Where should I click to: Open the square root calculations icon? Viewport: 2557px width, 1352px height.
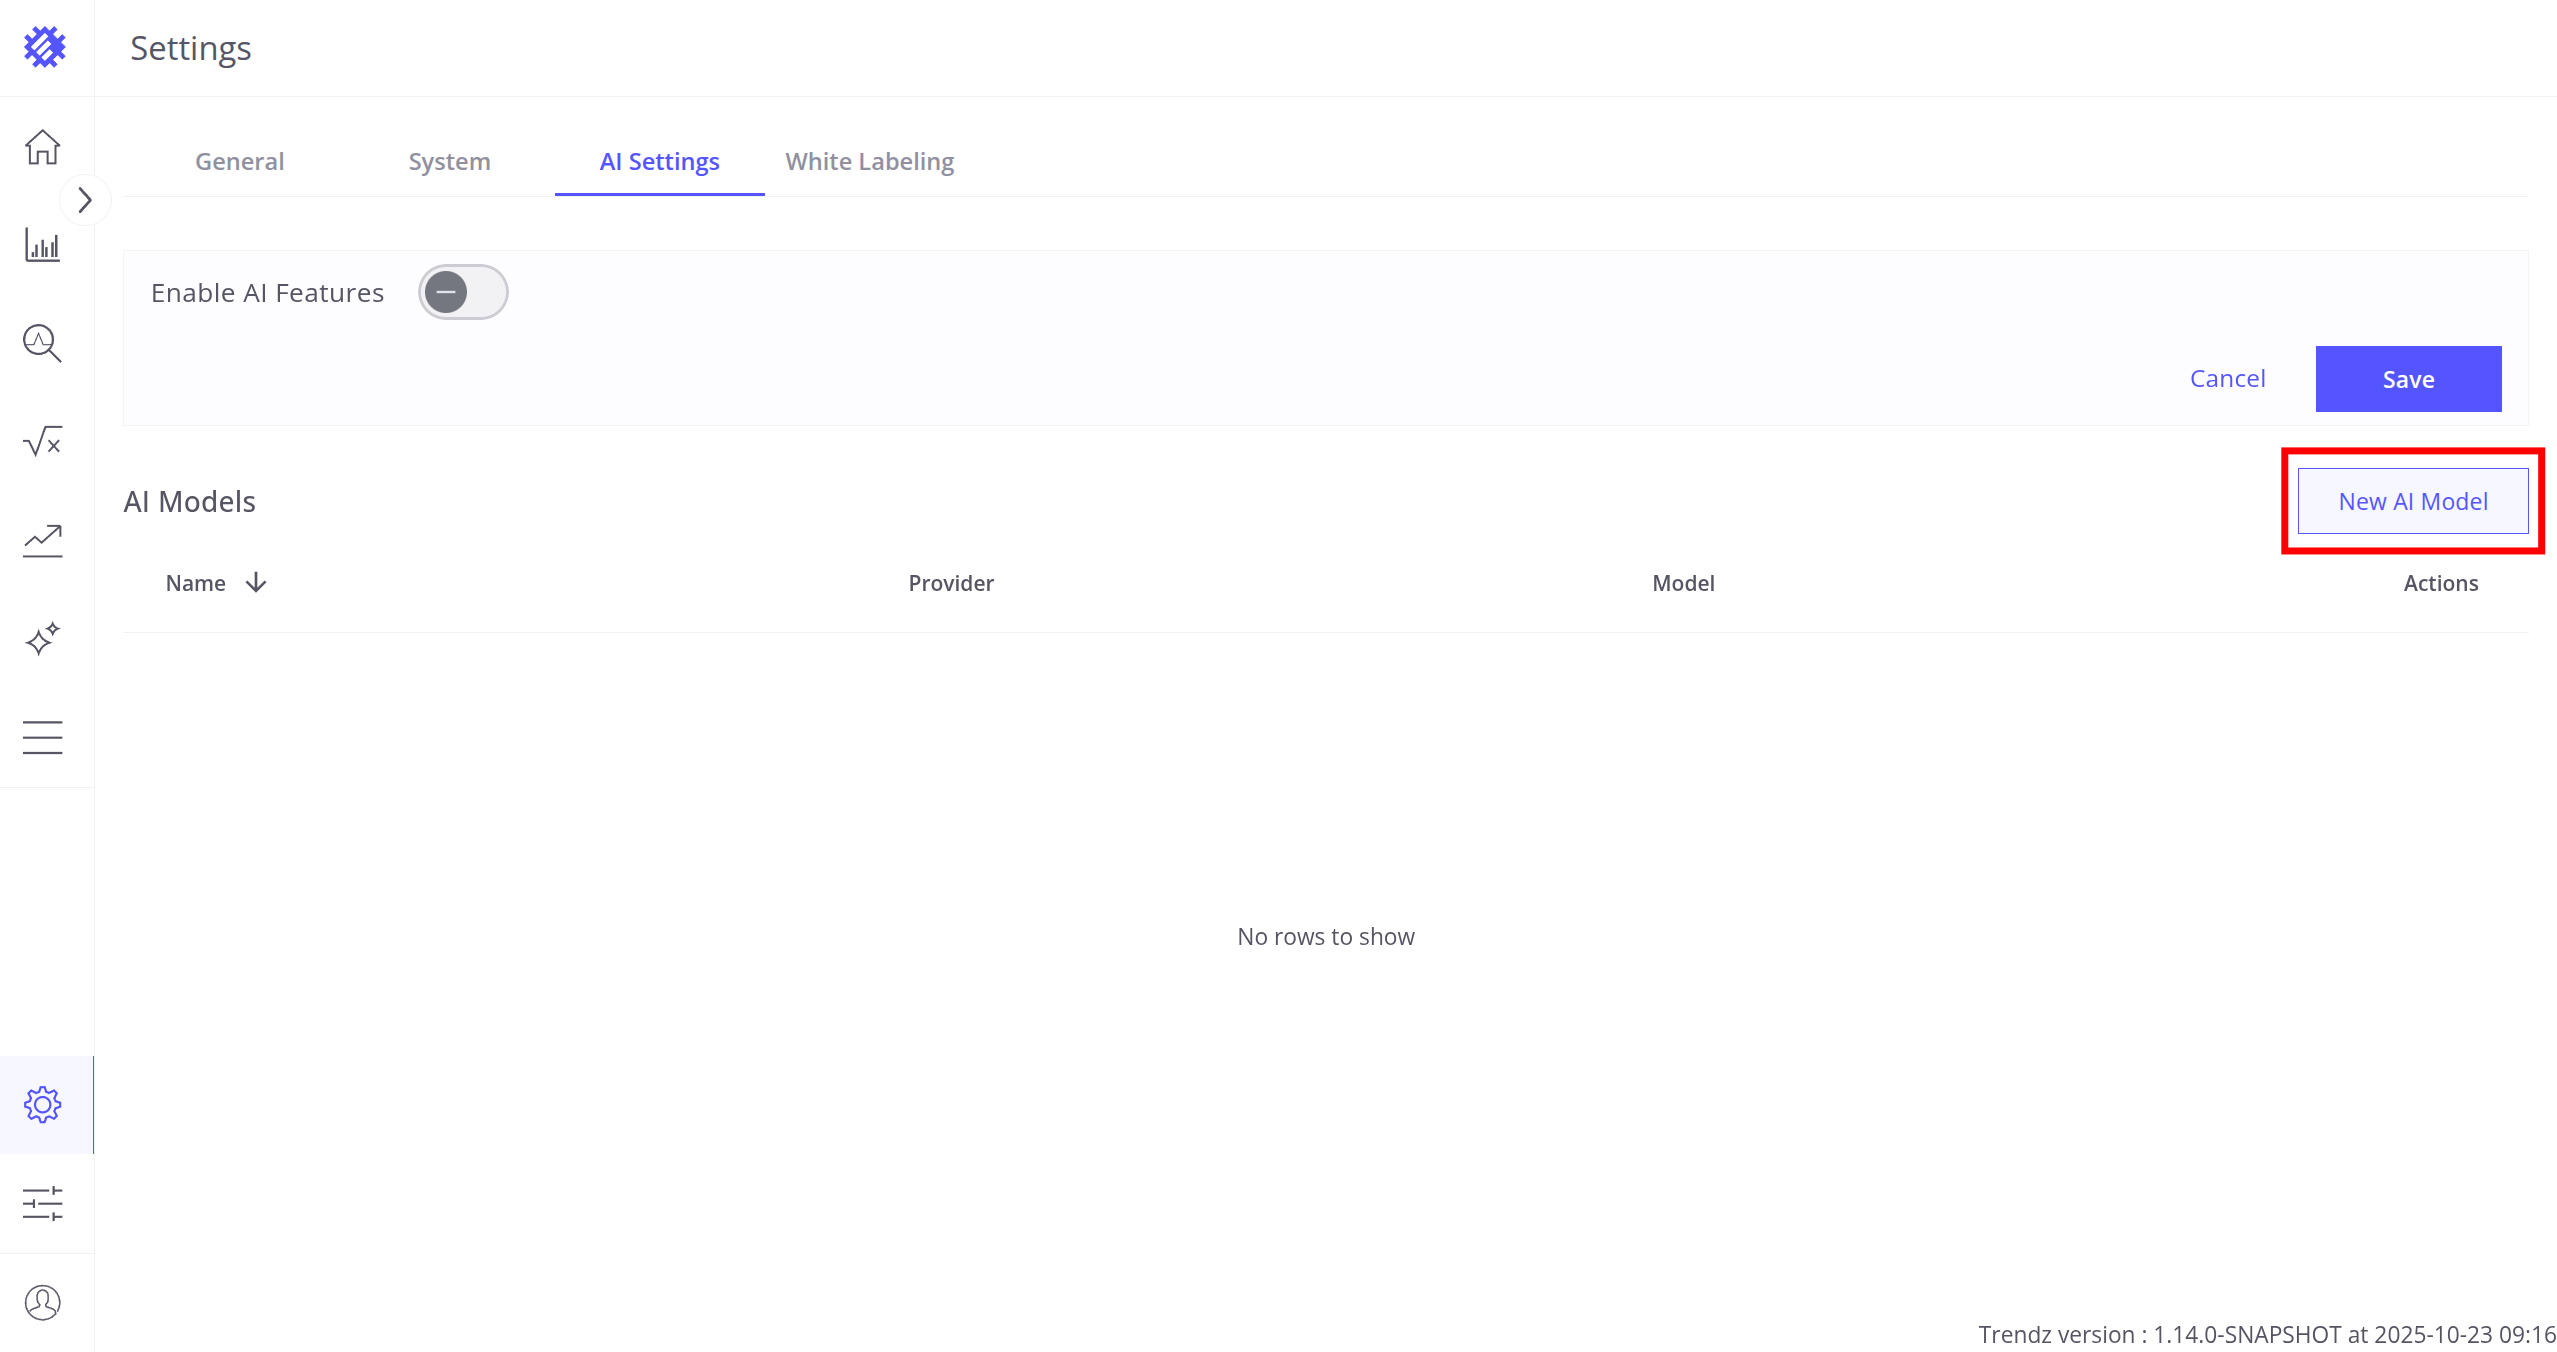(42, 441)
